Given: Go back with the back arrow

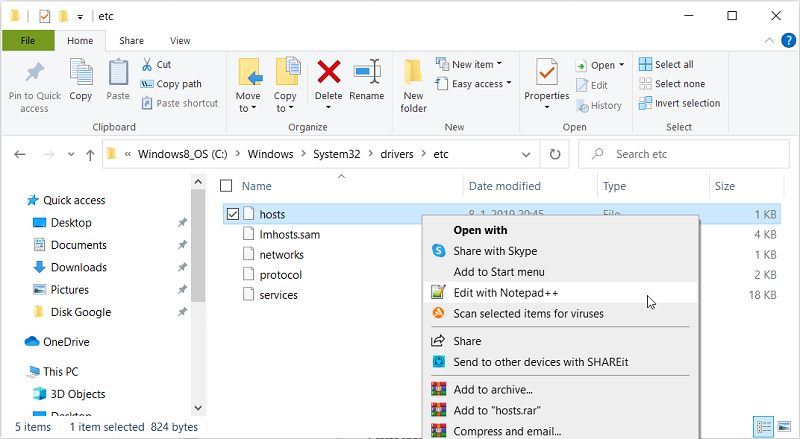Looking at the screenshot, I should pyautogui.click(x=19, y=154).
